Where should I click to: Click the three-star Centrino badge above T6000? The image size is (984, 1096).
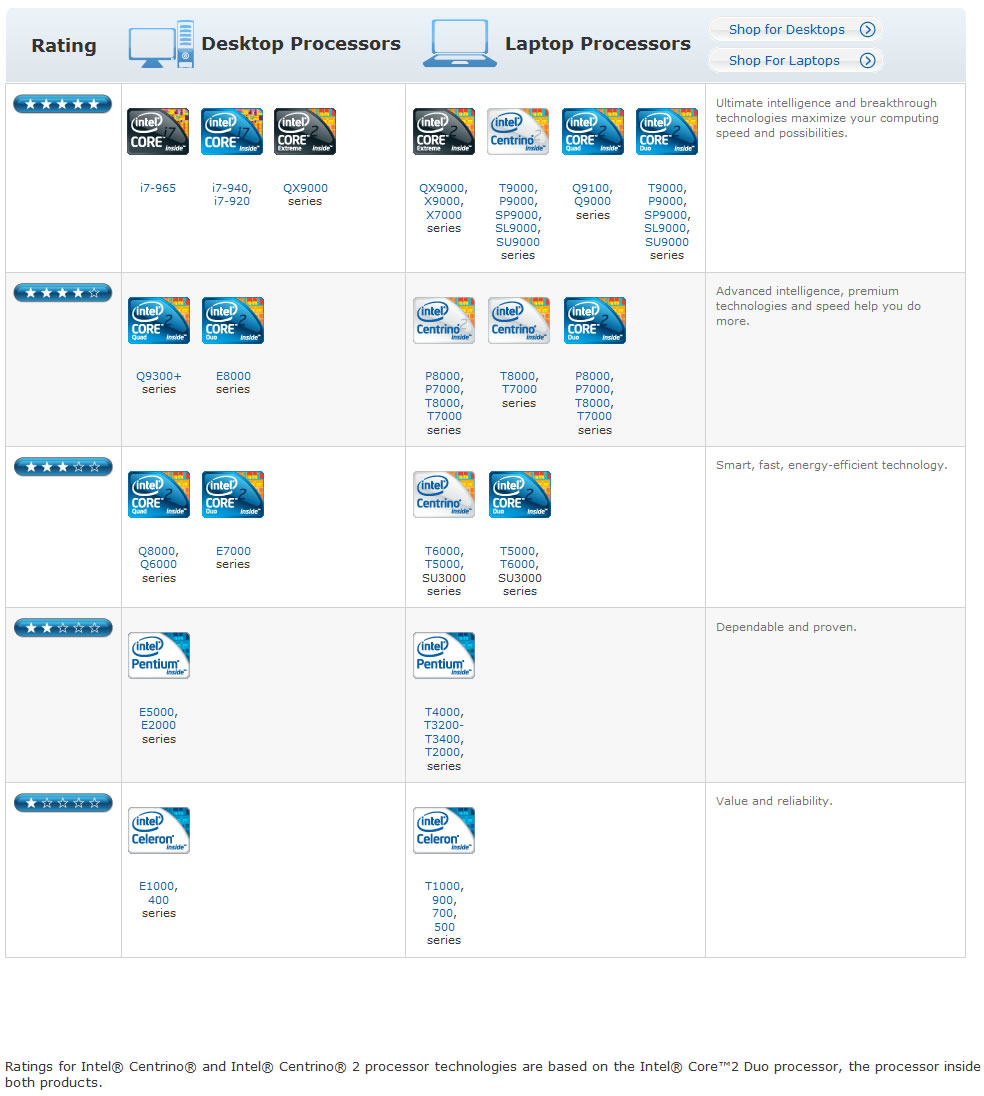click(x=444, y=494)
